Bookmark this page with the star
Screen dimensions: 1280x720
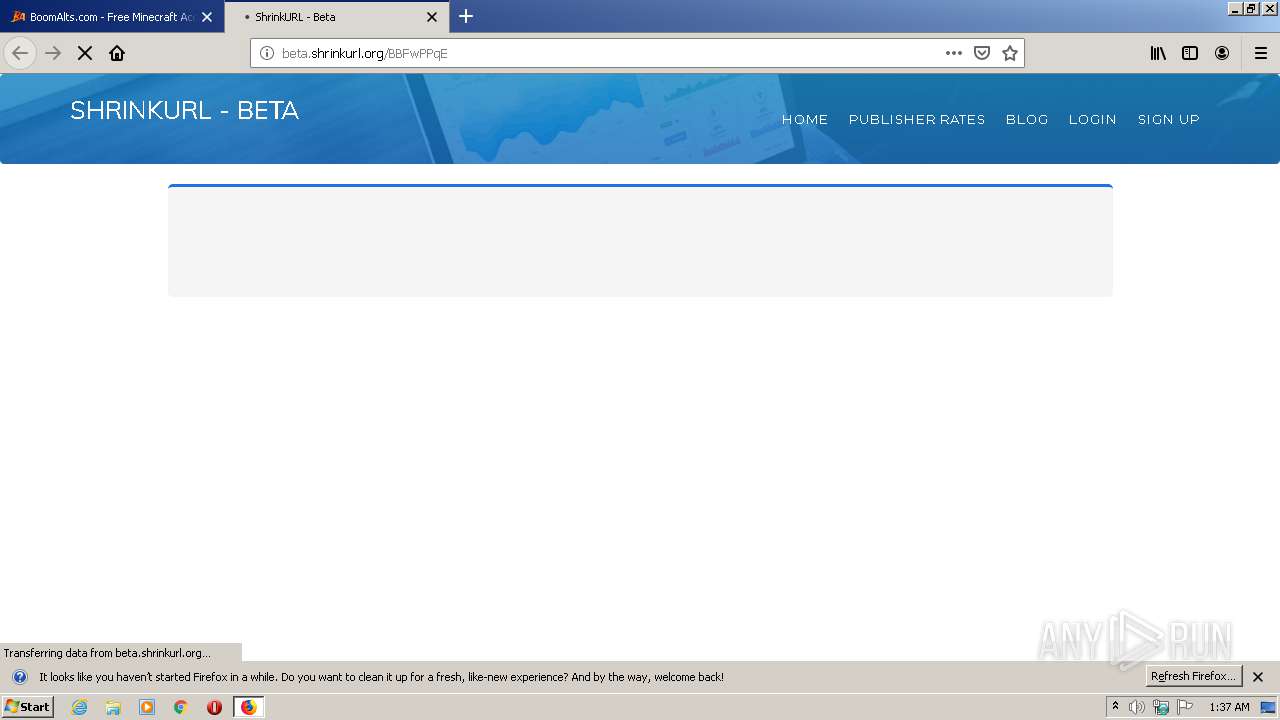pos(1010,53)
